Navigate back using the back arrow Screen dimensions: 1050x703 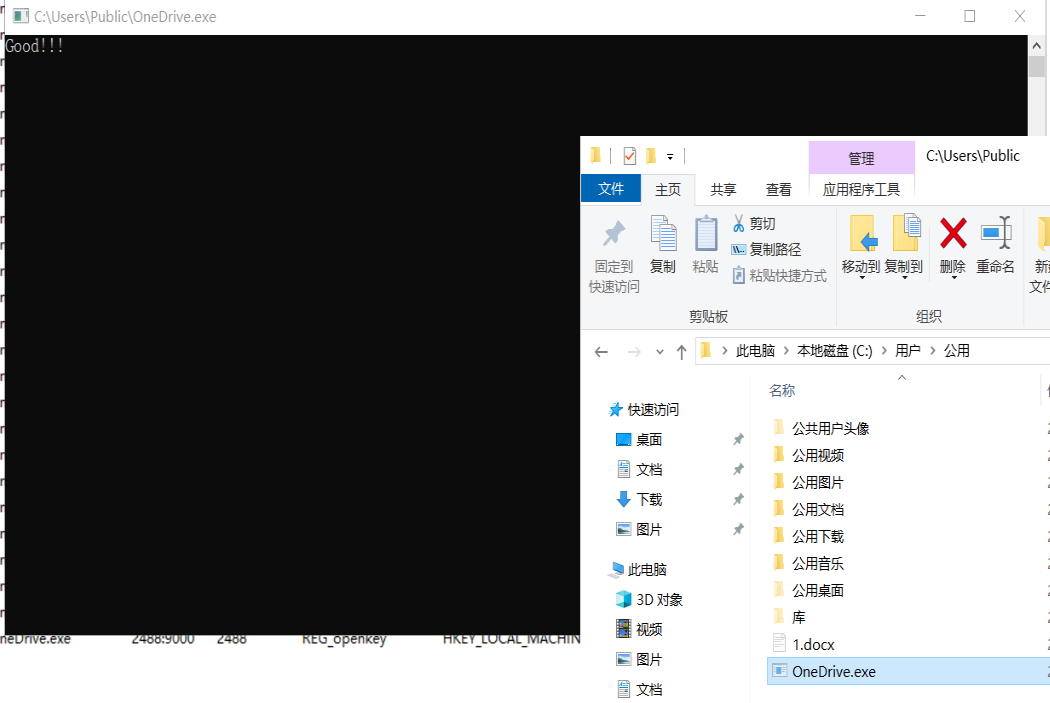[x=601, y=351]
